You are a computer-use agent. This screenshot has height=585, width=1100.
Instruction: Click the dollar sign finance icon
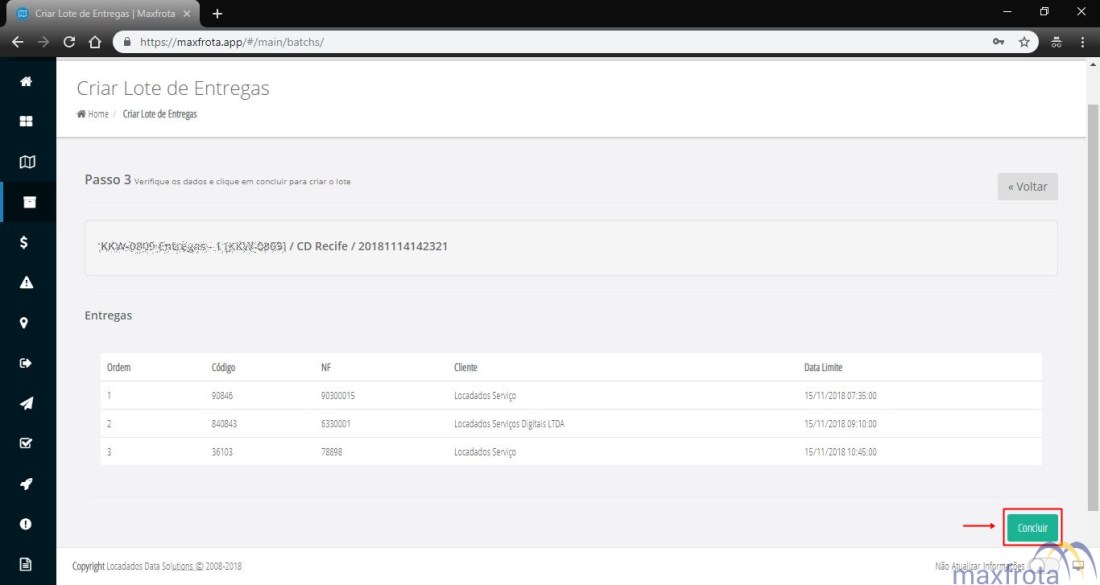(26, 242)
